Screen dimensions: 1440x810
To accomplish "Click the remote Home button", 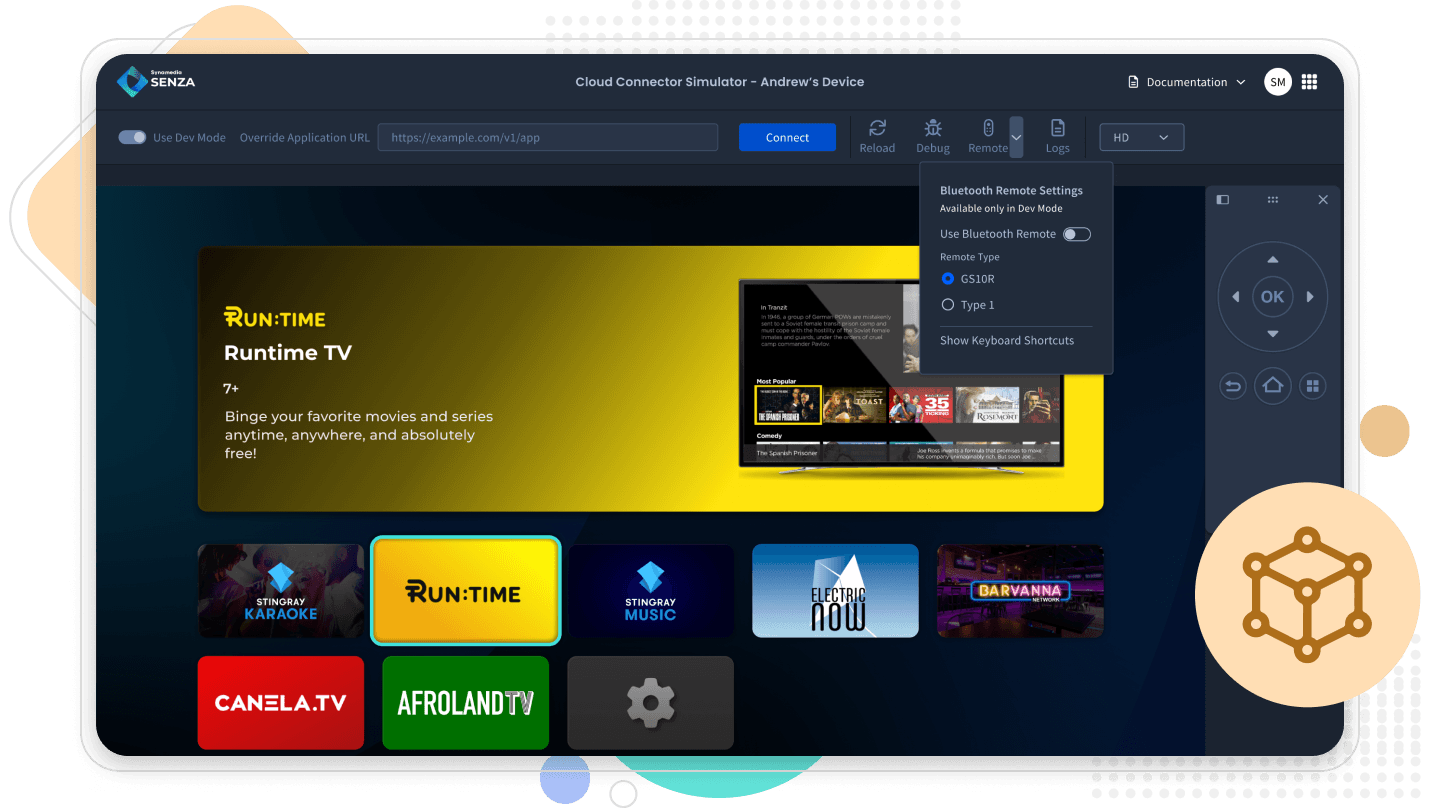I will coord(1273,385).
